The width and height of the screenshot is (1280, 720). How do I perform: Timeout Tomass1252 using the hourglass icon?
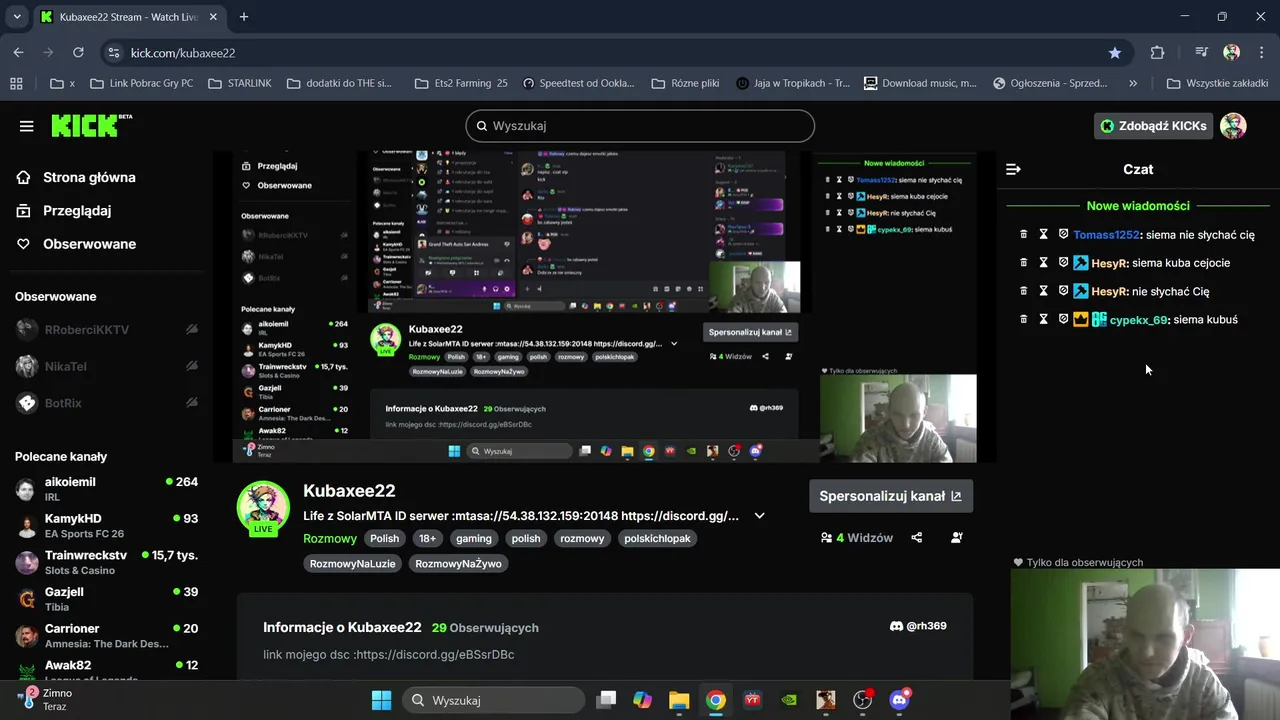point(1043,234)
